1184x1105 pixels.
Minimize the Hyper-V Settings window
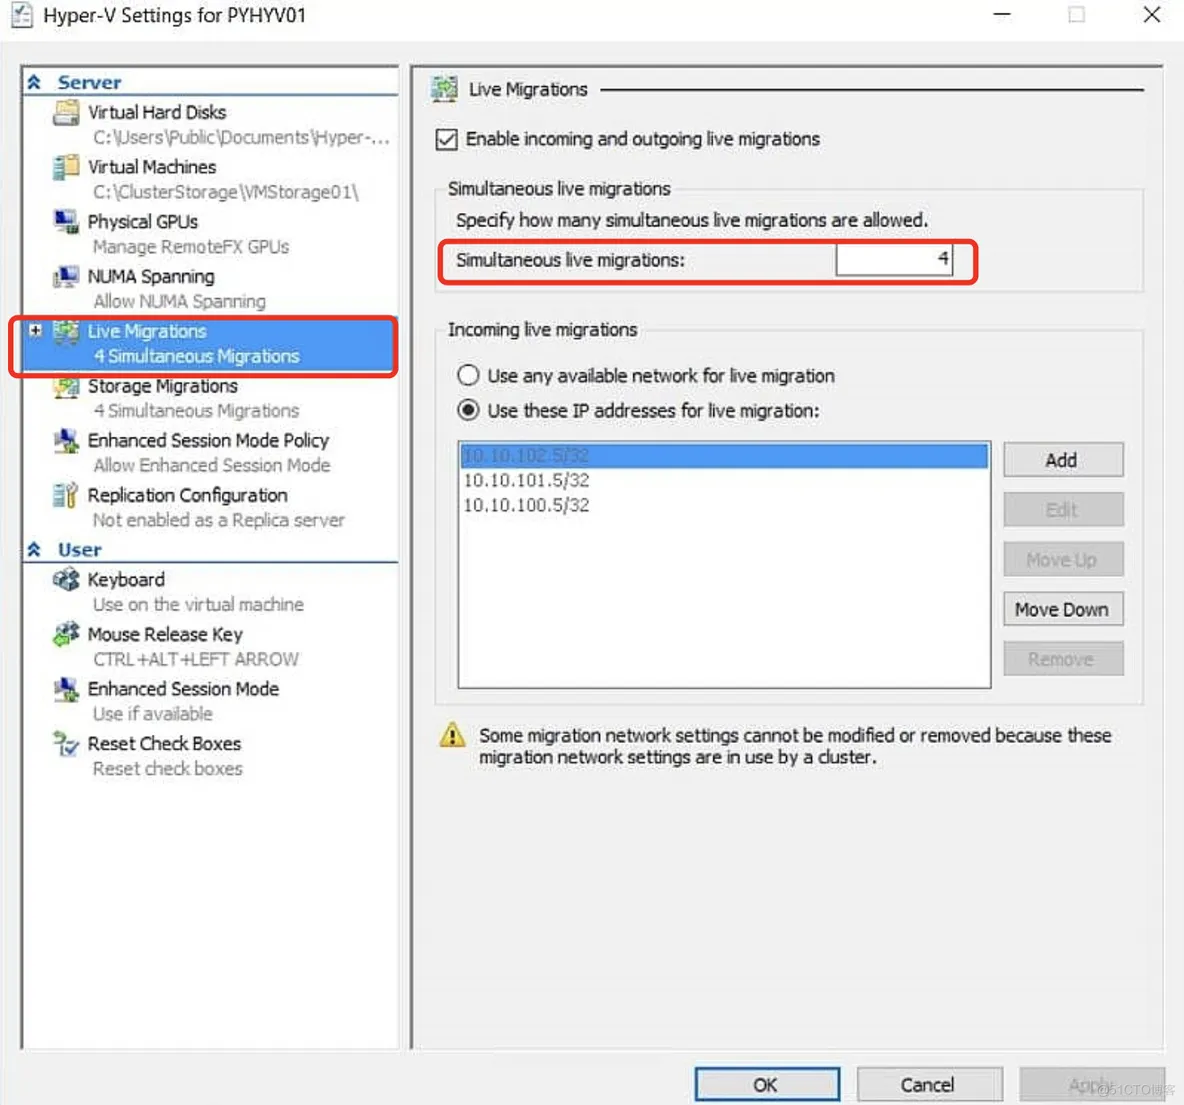point(1002,14)
